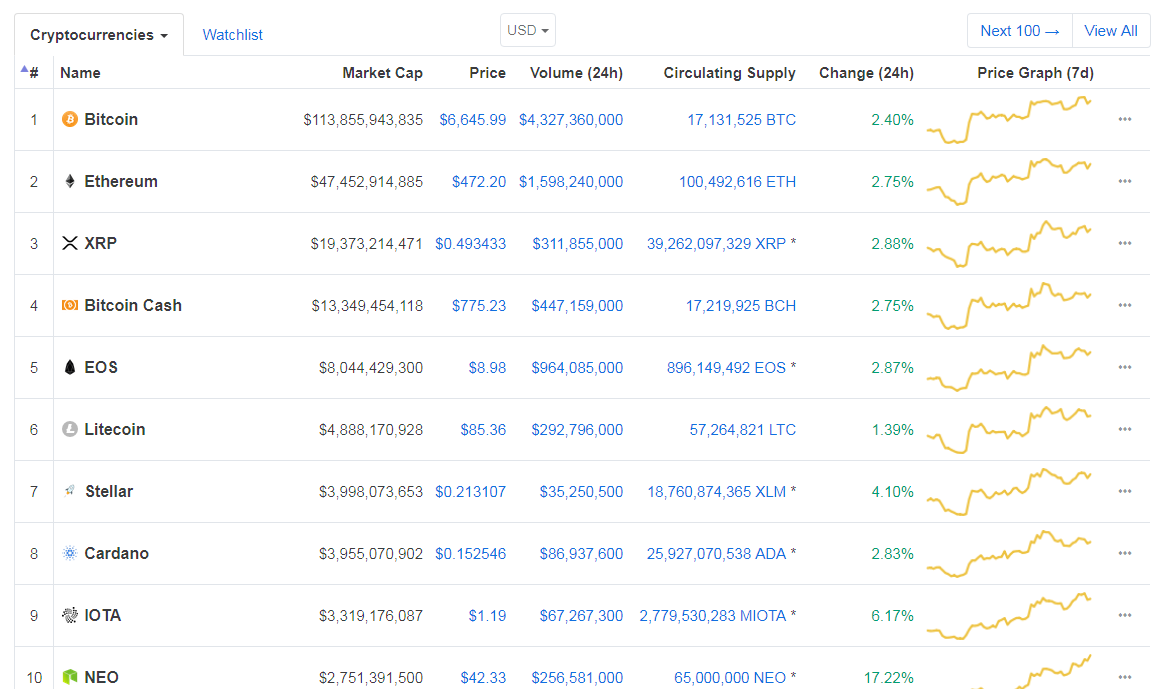Open the Bitcoin Cash name link
1154x689 pixels.
(132, 305)
